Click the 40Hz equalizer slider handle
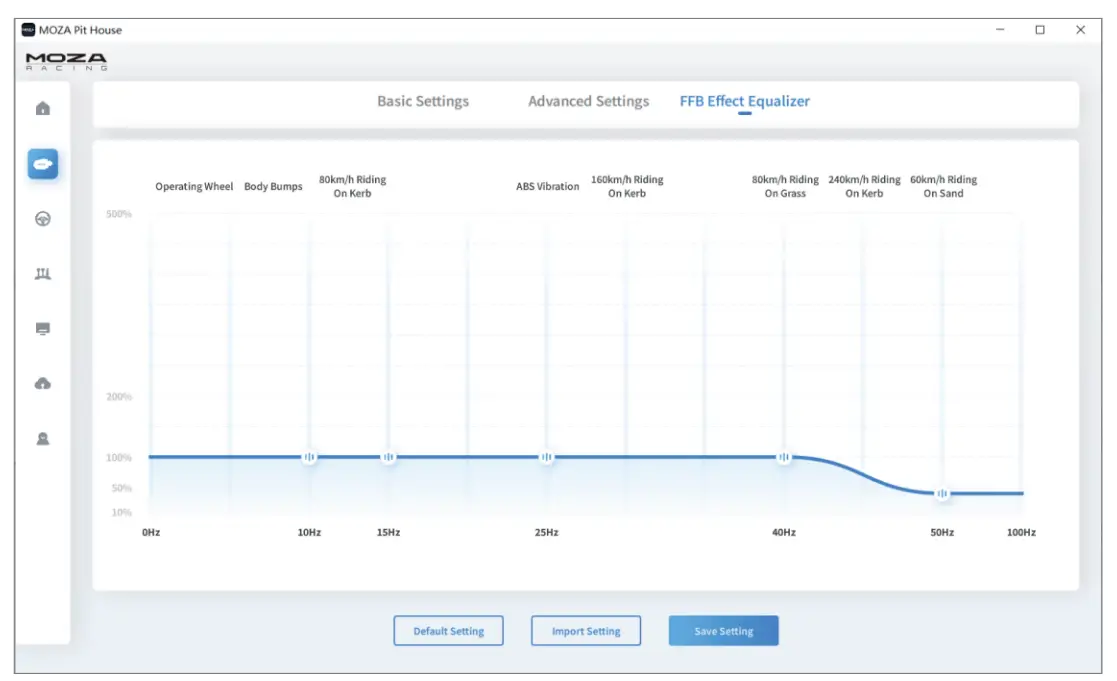Image resolution: width=1117 pixels, height=681 pixels. click(x=784, y=457)
